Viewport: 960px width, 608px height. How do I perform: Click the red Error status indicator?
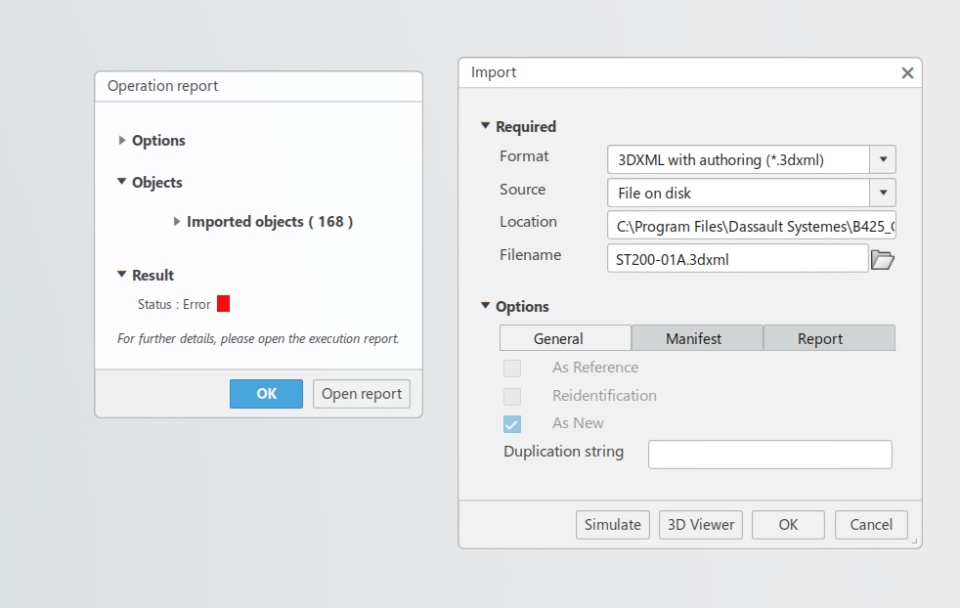click(x=223, y=304)
